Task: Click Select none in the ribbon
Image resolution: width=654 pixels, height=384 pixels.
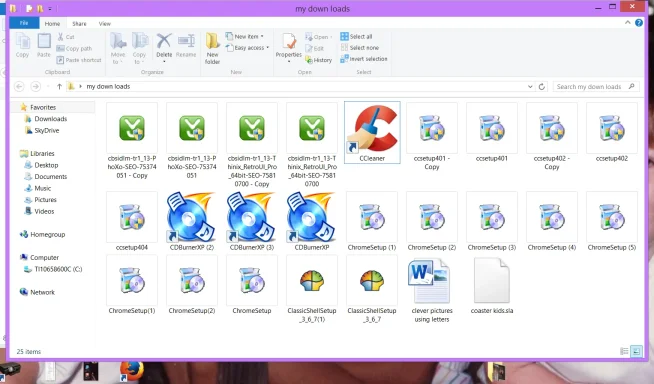Action: 360,48
